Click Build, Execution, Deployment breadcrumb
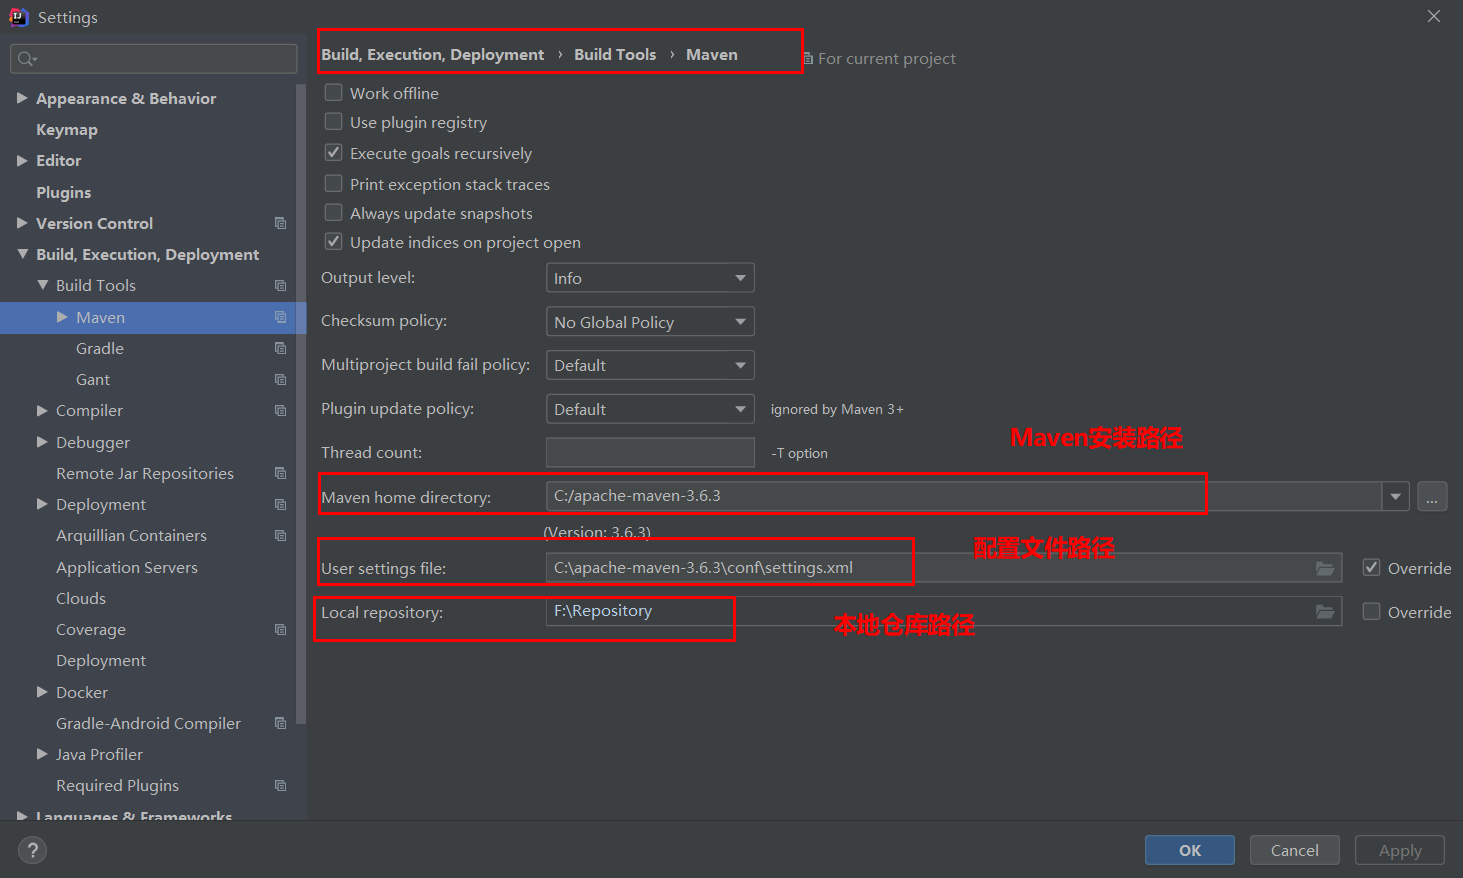This screenshot has height=878, width=1463. coord(433,54)
